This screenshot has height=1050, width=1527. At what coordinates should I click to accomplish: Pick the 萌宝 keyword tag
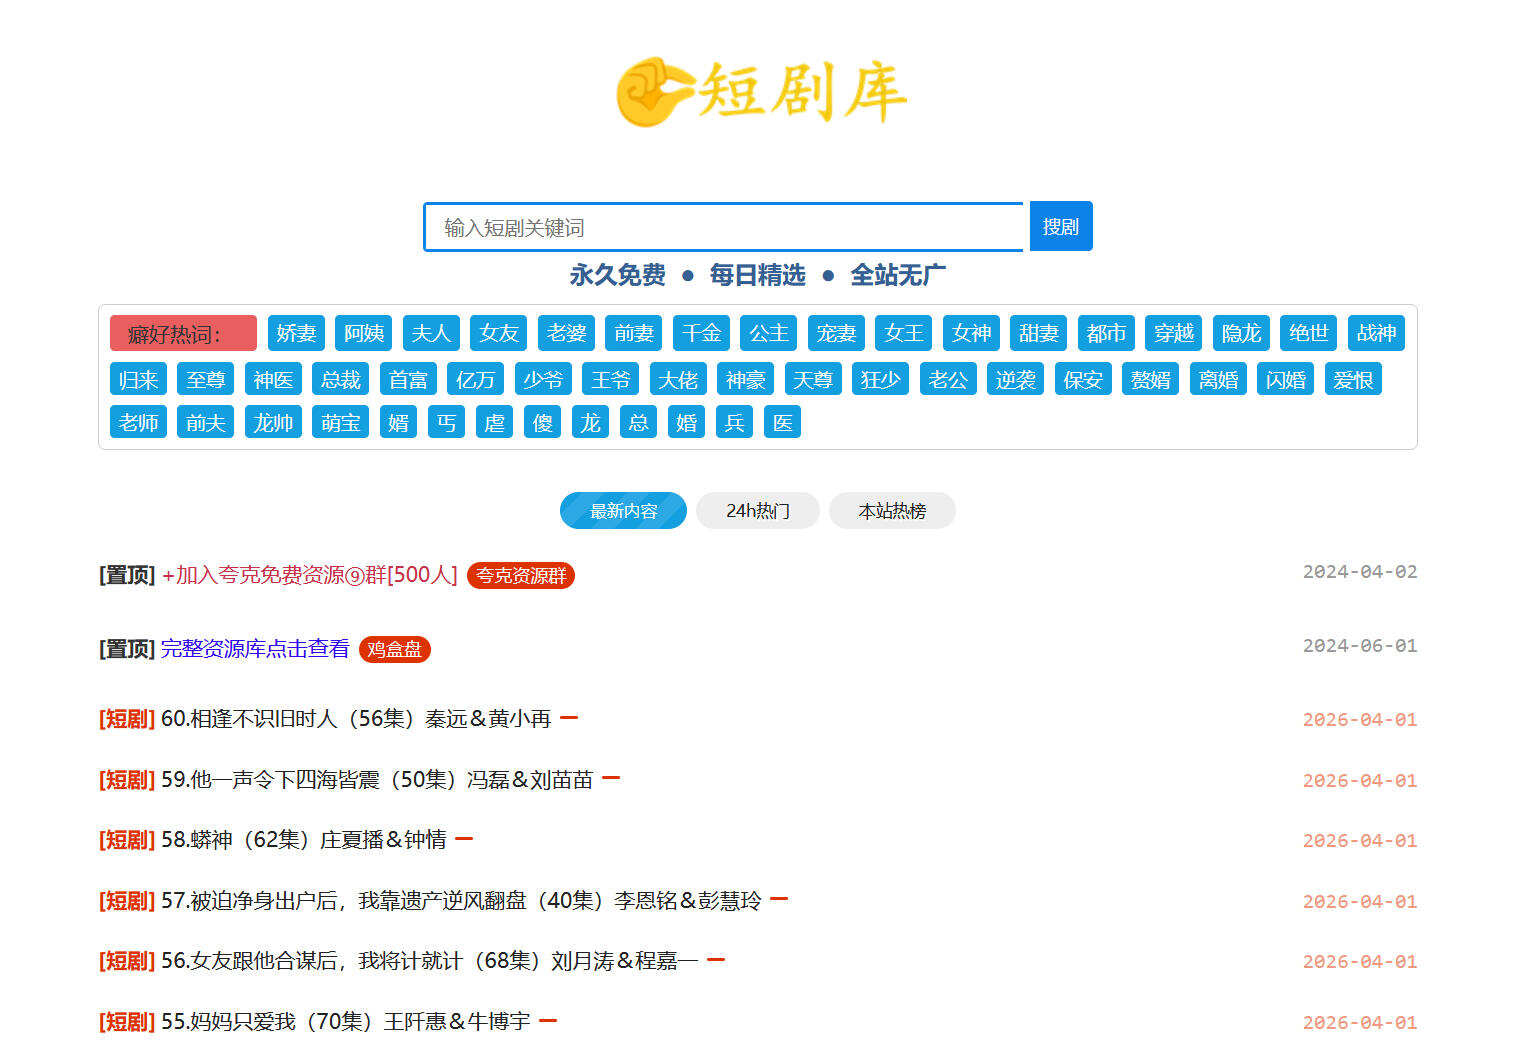click(x=340, y=423)
